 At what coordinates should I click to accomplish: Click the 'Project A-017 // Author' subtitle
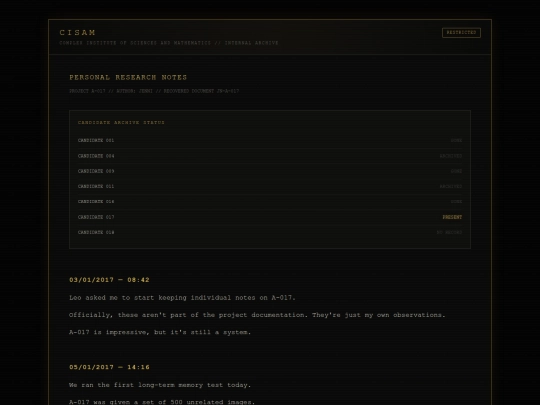(x=154, y=91)
